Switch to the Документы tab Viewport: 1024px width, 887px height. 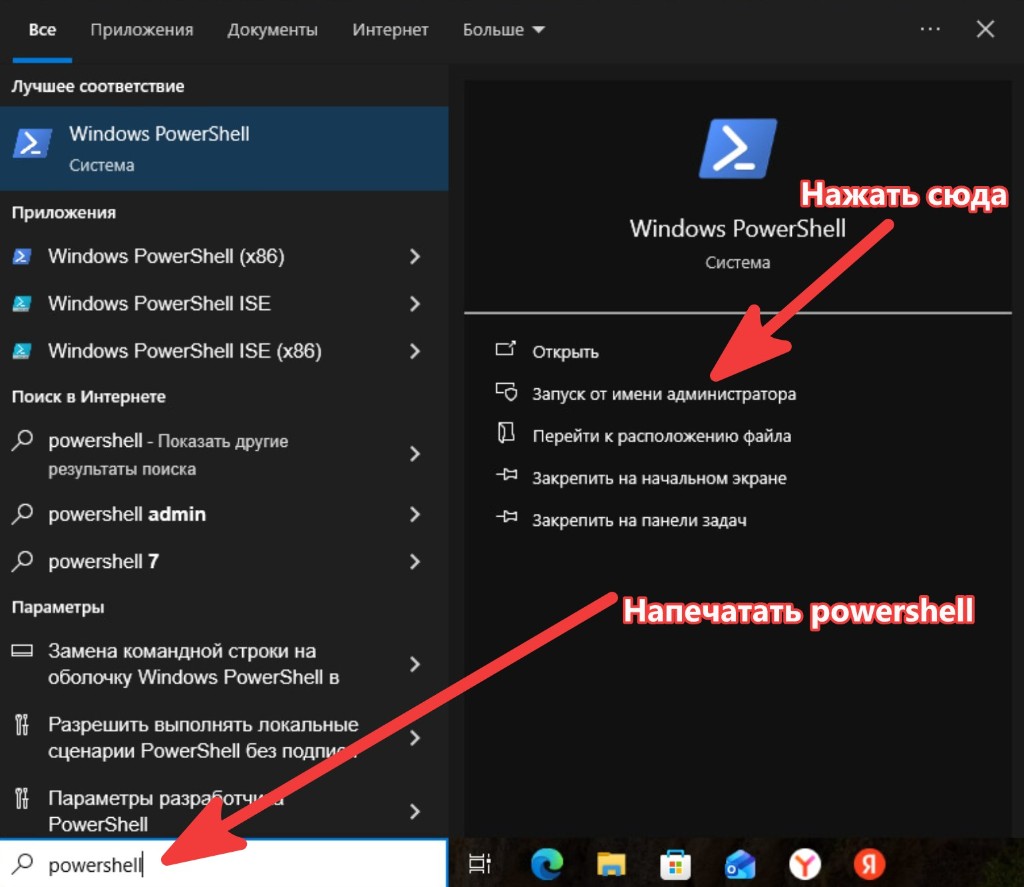(x=272, y=29)
